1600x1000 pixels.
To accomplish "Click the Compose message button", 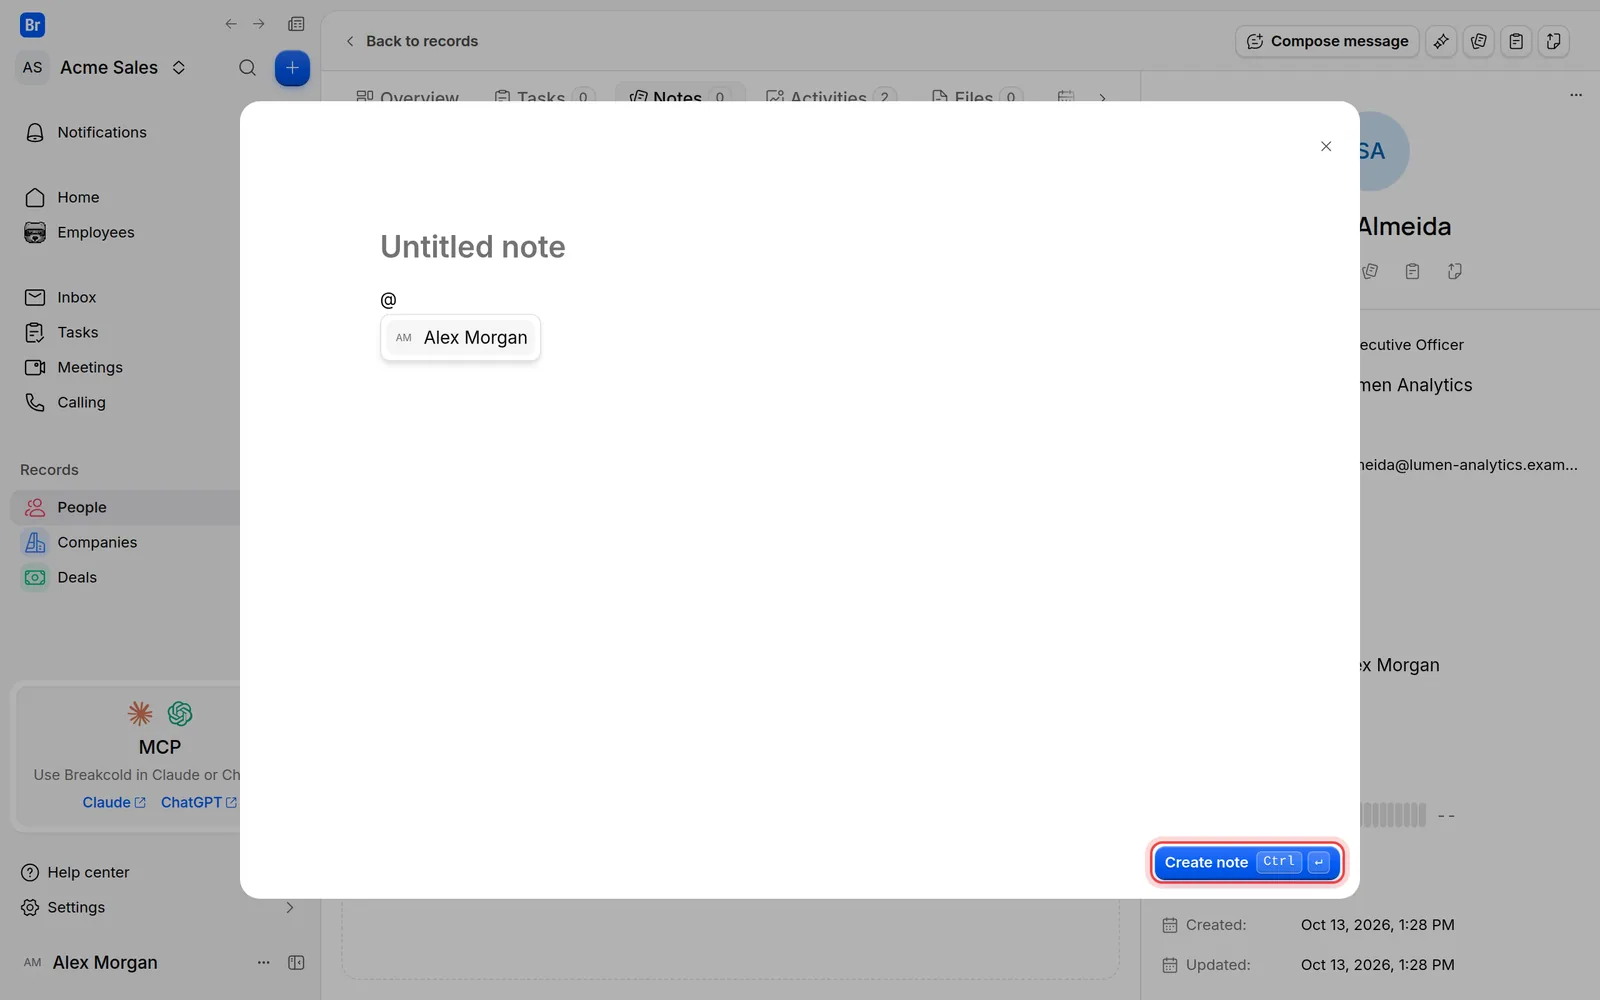I will [x=1327, y=41].
